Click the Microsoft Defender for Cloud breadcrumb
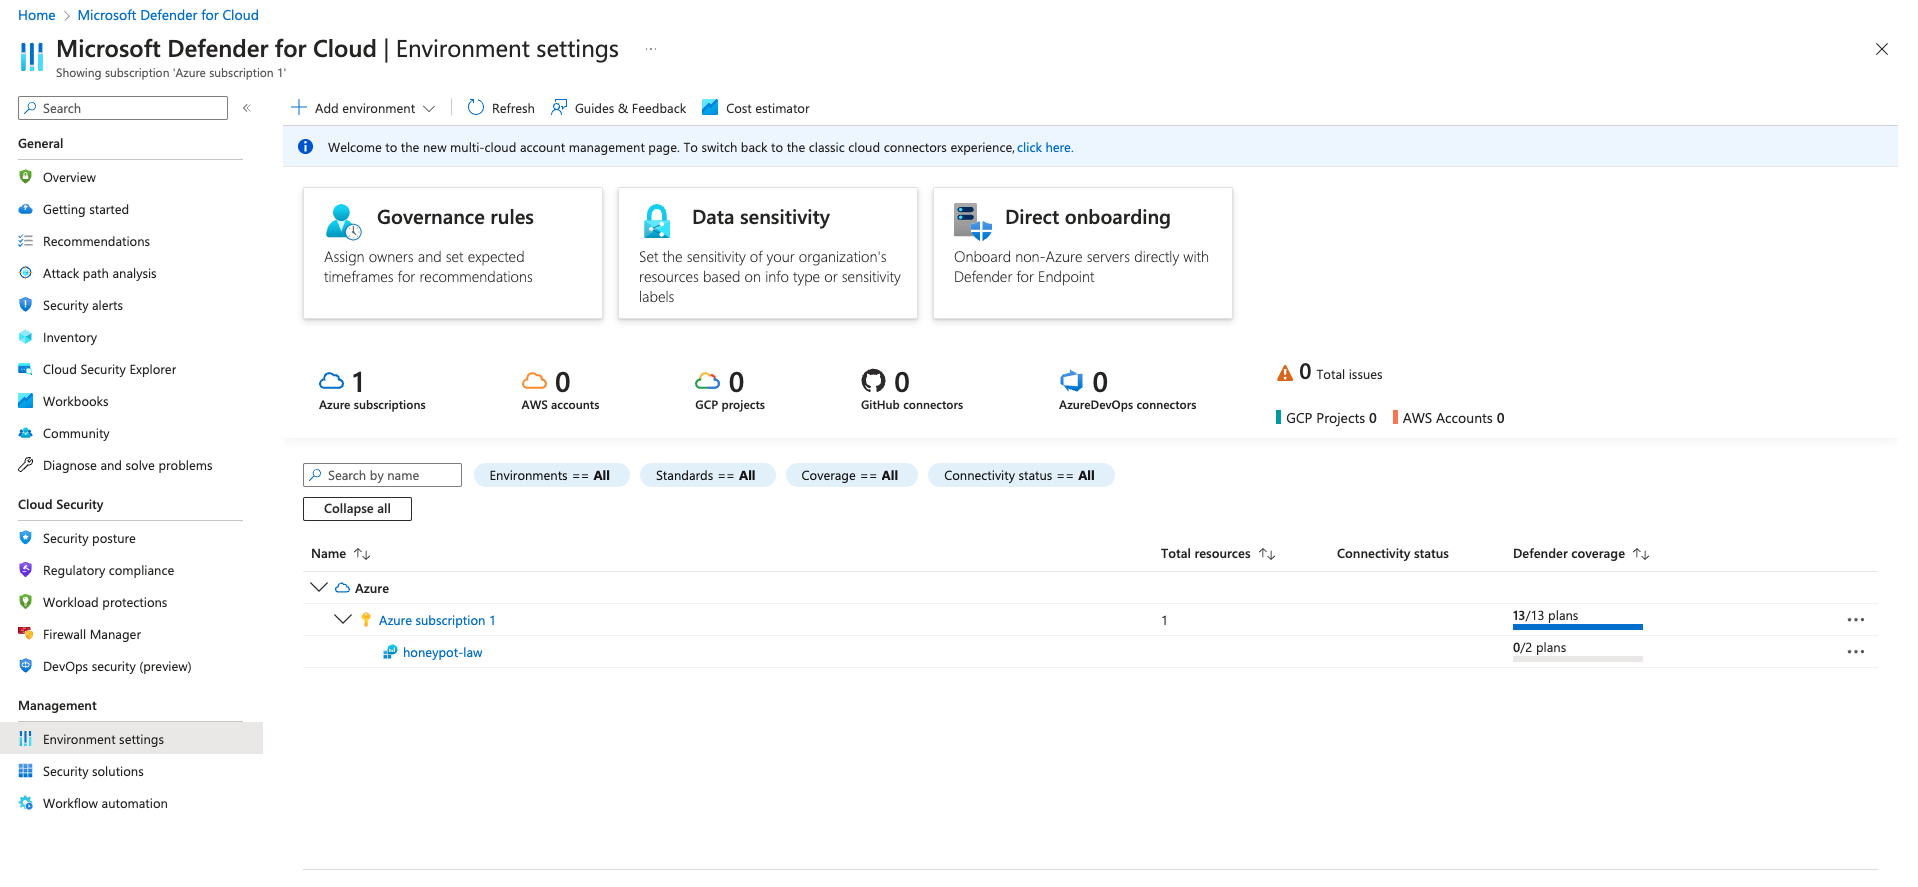The image size is (1918, 887). (x=168, y=15)
